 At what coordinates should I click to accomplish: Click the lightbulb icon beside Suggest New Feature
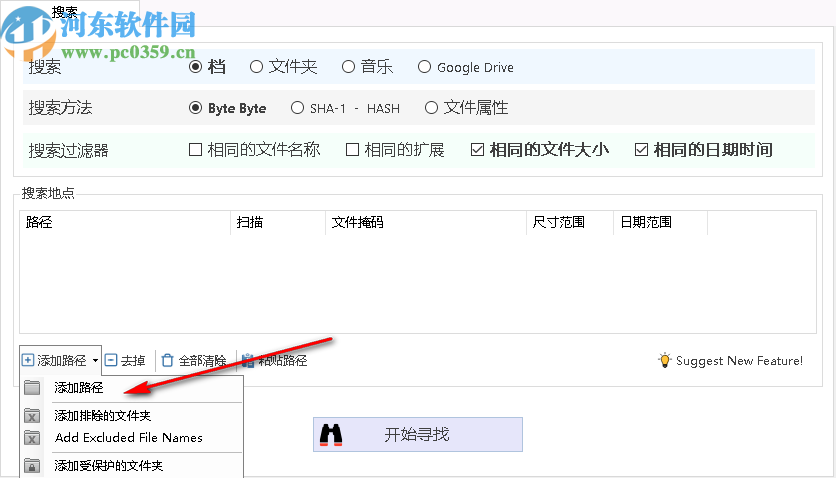click(665, 360)
